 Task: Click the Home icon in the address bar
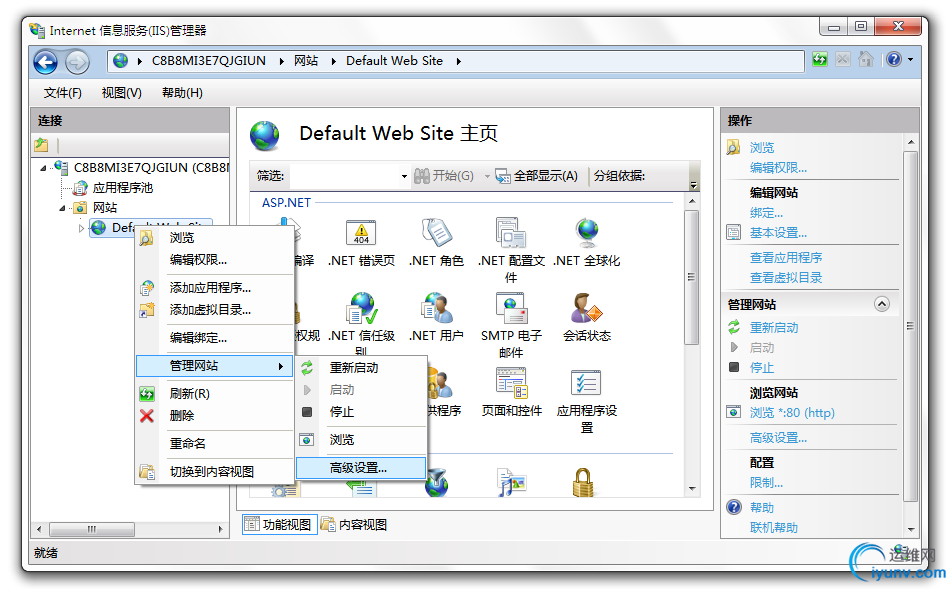coord(866,60)
